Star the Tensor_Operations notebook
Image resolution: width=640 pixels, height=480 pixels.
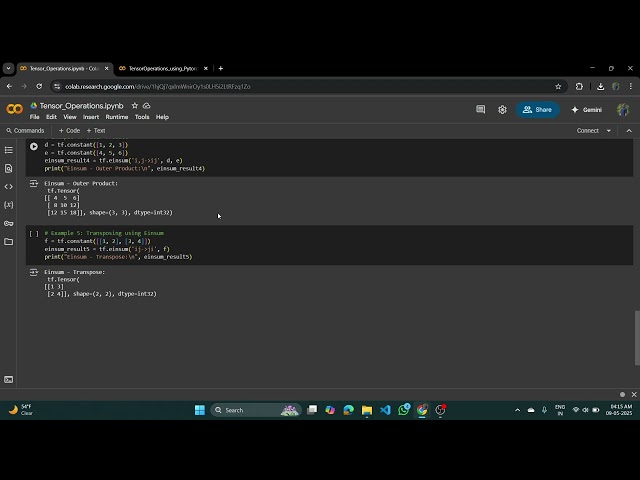click(135, 106)
